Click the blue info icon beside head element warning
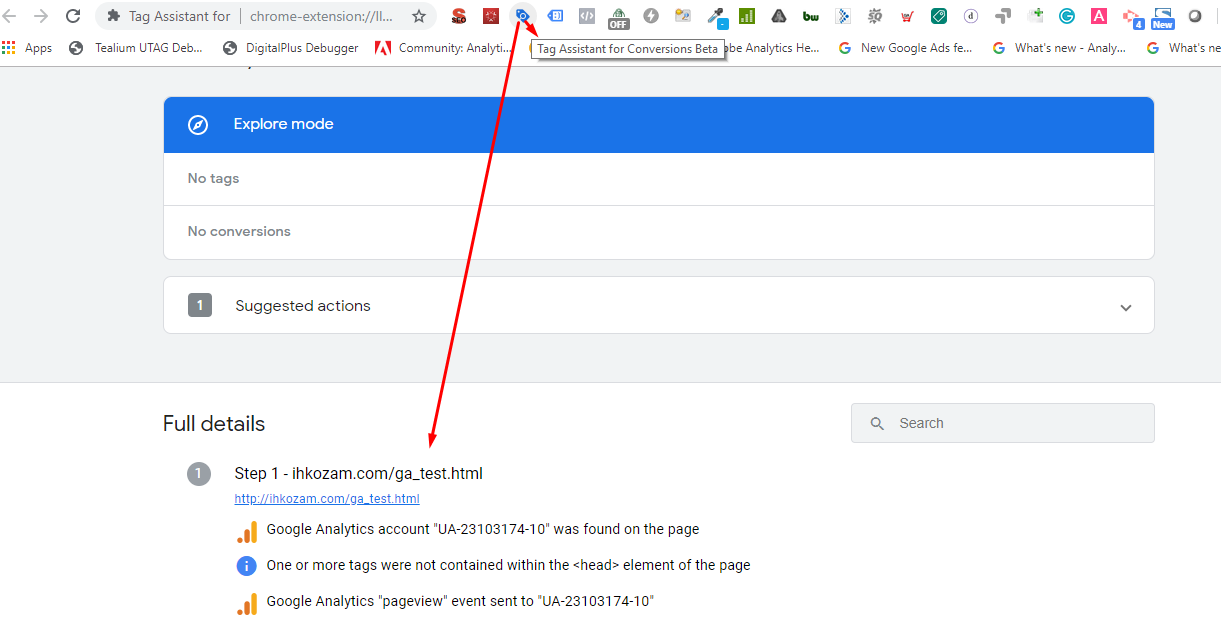The width and height of the screenshot is (1221, 635). pos(246,566)
